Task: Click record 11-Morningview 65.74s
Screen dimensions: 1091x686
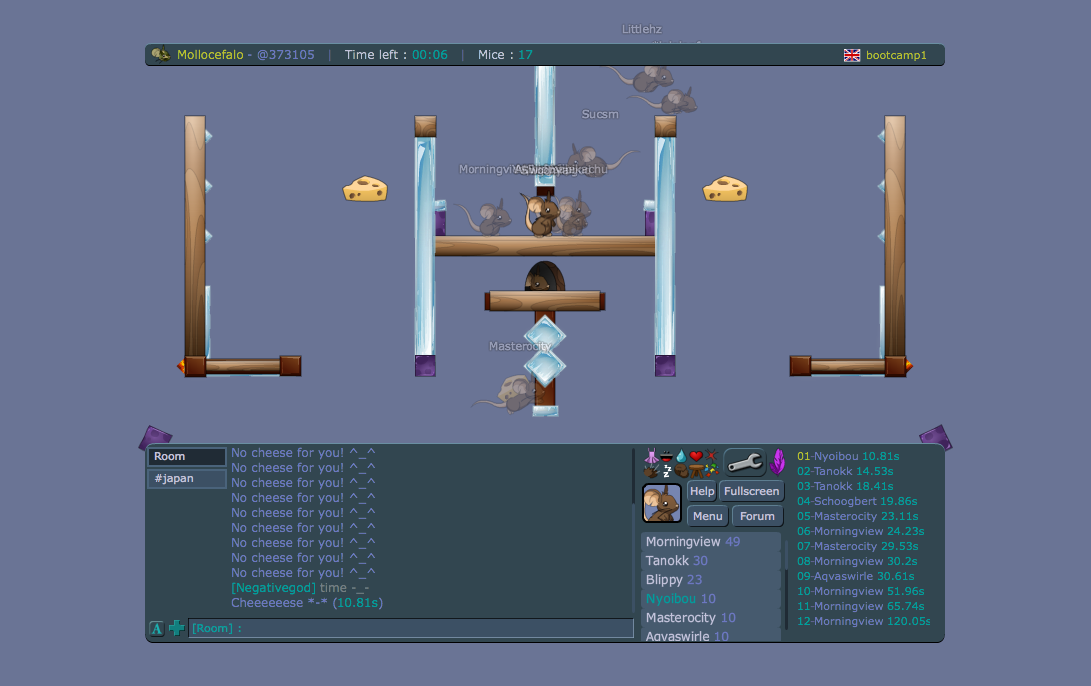Action: [861, 606]
